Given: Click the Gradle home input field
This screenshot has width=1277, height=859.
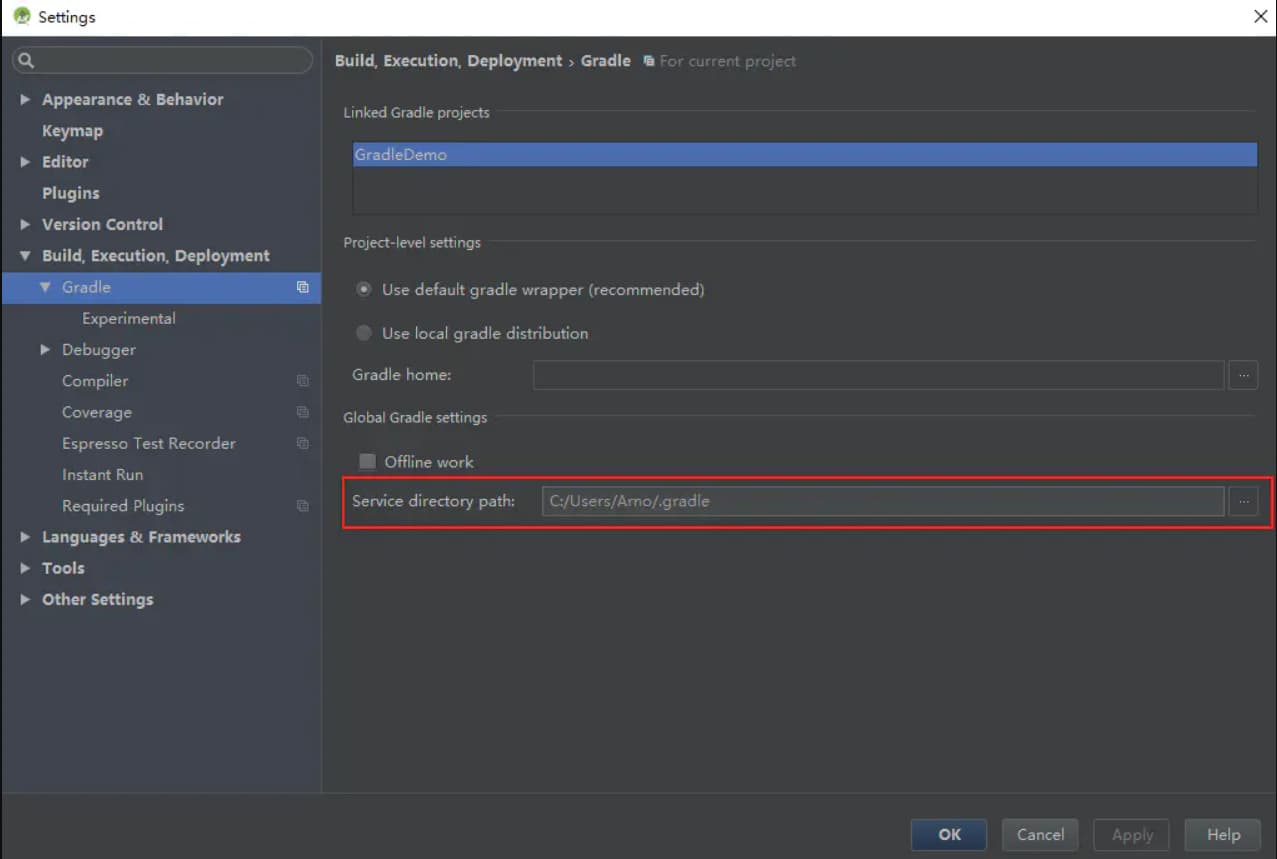Looking at the screenshot, I should click(878, 375).
